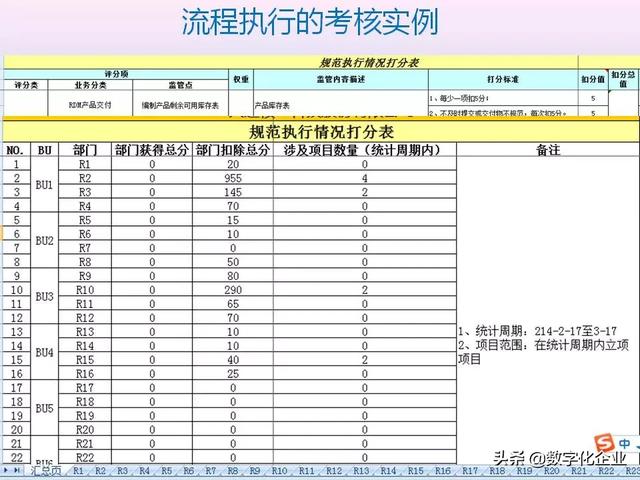640x480 pixels.
Task: Select the 权重 header in the upper table
Action: tap(241, 80)
